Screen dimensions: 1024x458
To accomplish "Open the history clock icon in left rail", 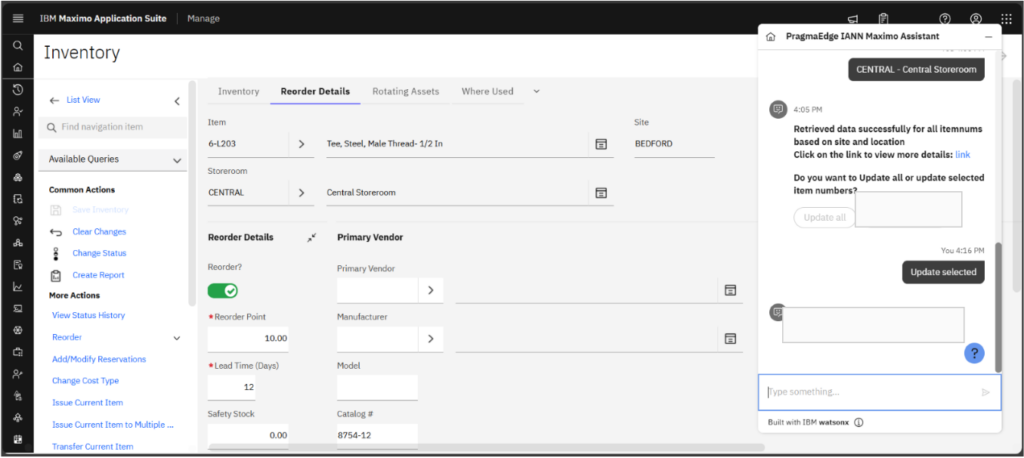I will 18,90.
